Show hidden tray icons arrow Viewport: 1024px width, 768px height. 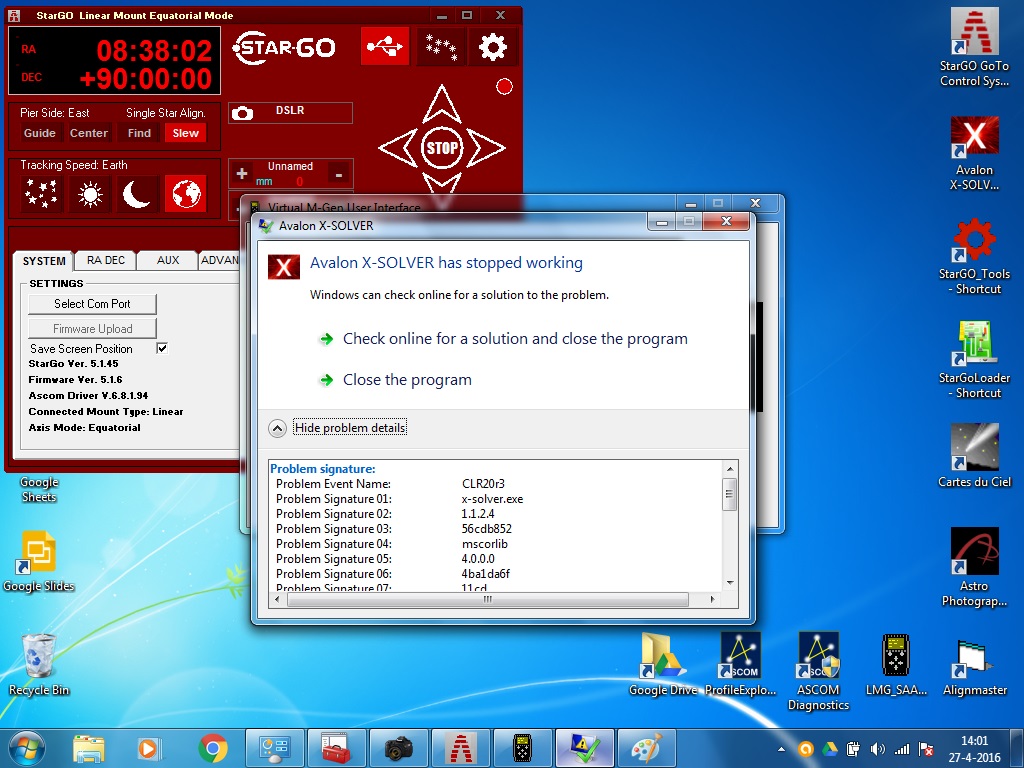(782, 749)
